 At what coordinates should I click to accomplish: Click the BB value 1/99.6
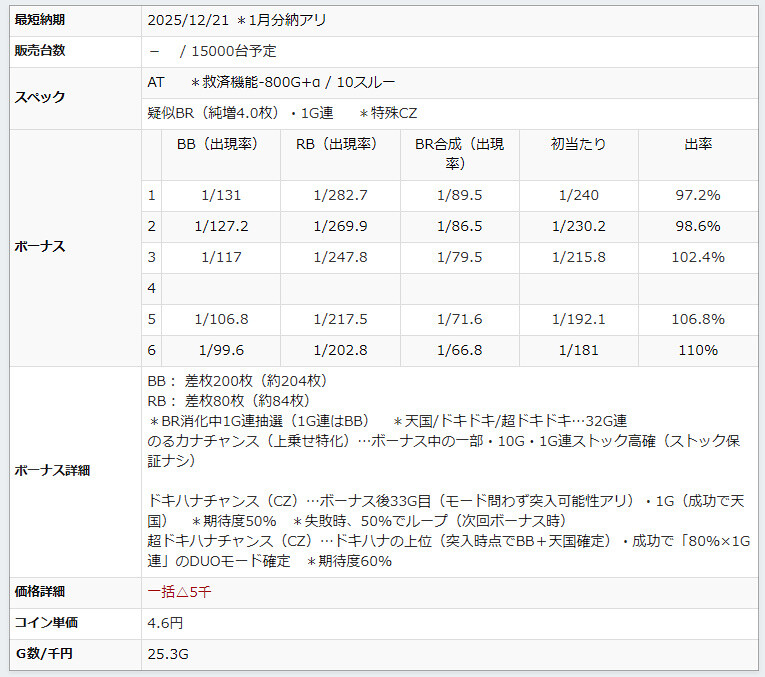(x=221, y=350)
